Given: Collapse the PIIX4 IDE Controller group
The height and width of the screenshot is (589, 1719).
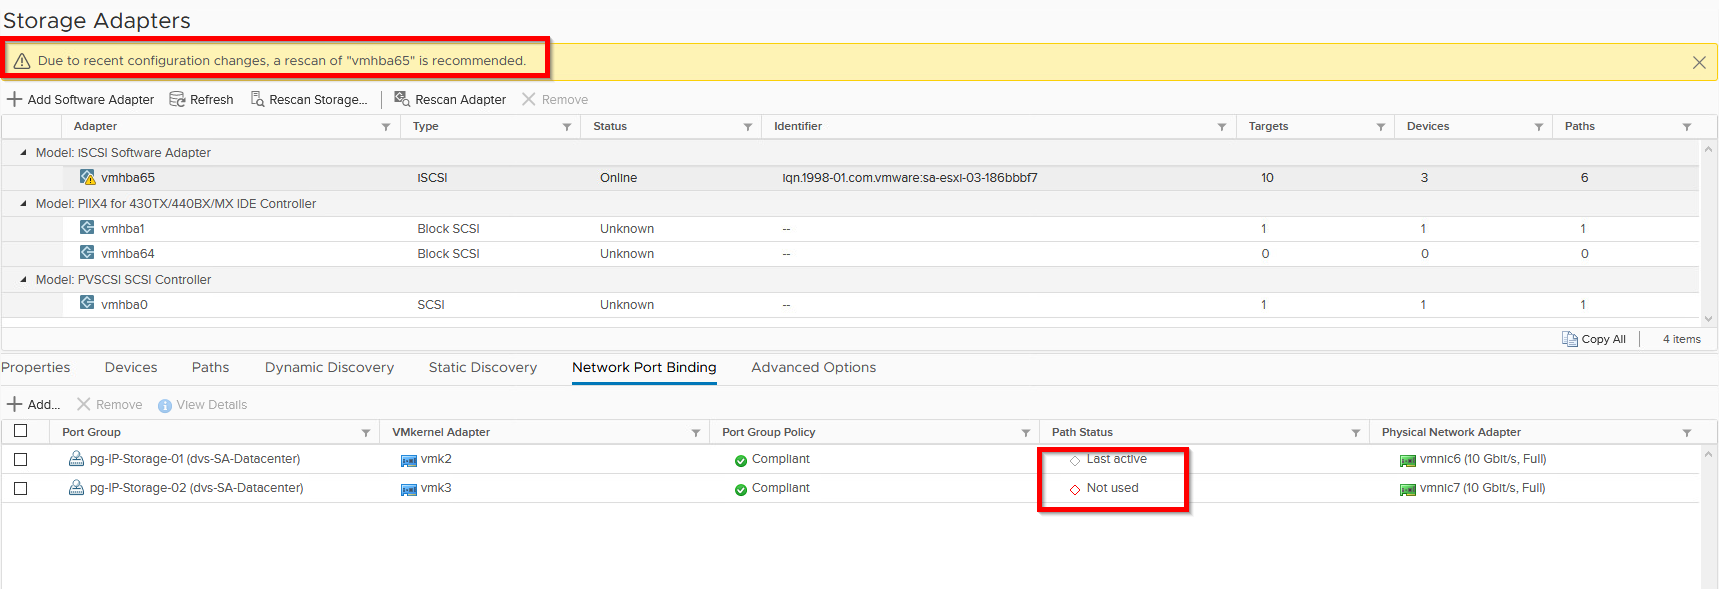Looking at the screenshot, I should (23, 203).
